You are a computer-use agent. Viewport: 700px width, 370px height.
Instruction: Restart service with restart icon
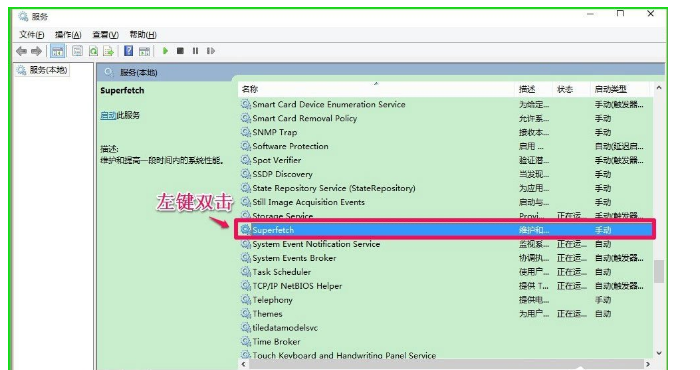[x=211, y=51]
